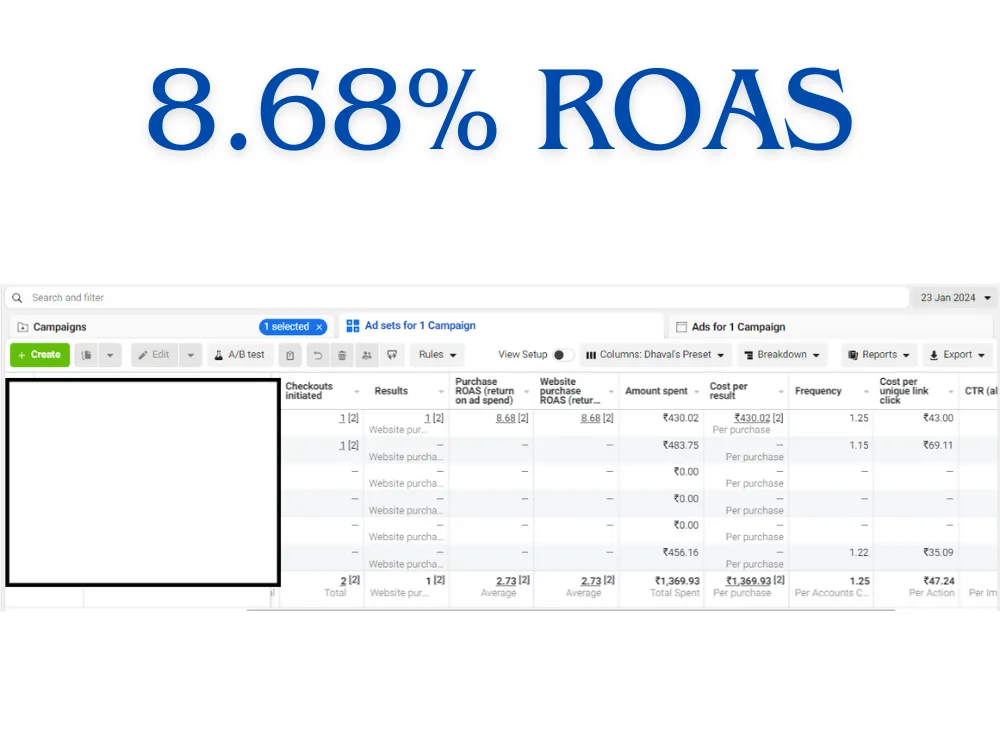This screenshot has height=750, width=1000.
Task: Start an A/B test
Action: [x=239, y=355]
